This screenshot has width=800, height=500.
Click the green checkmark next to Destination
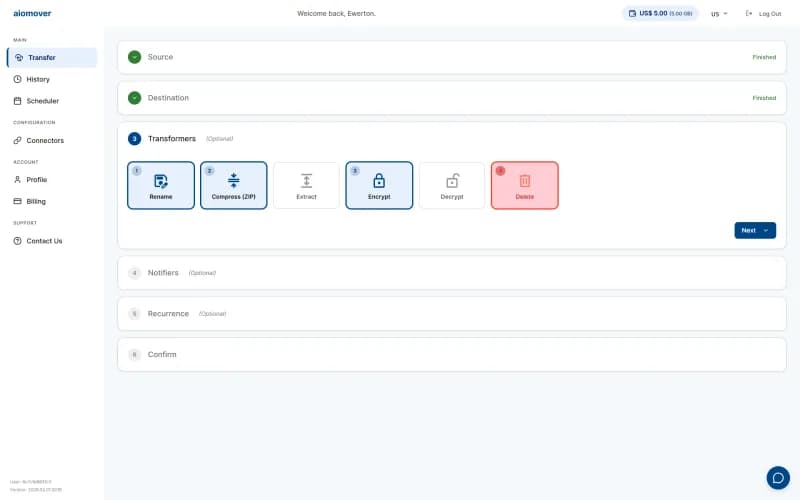click(134, 98)
